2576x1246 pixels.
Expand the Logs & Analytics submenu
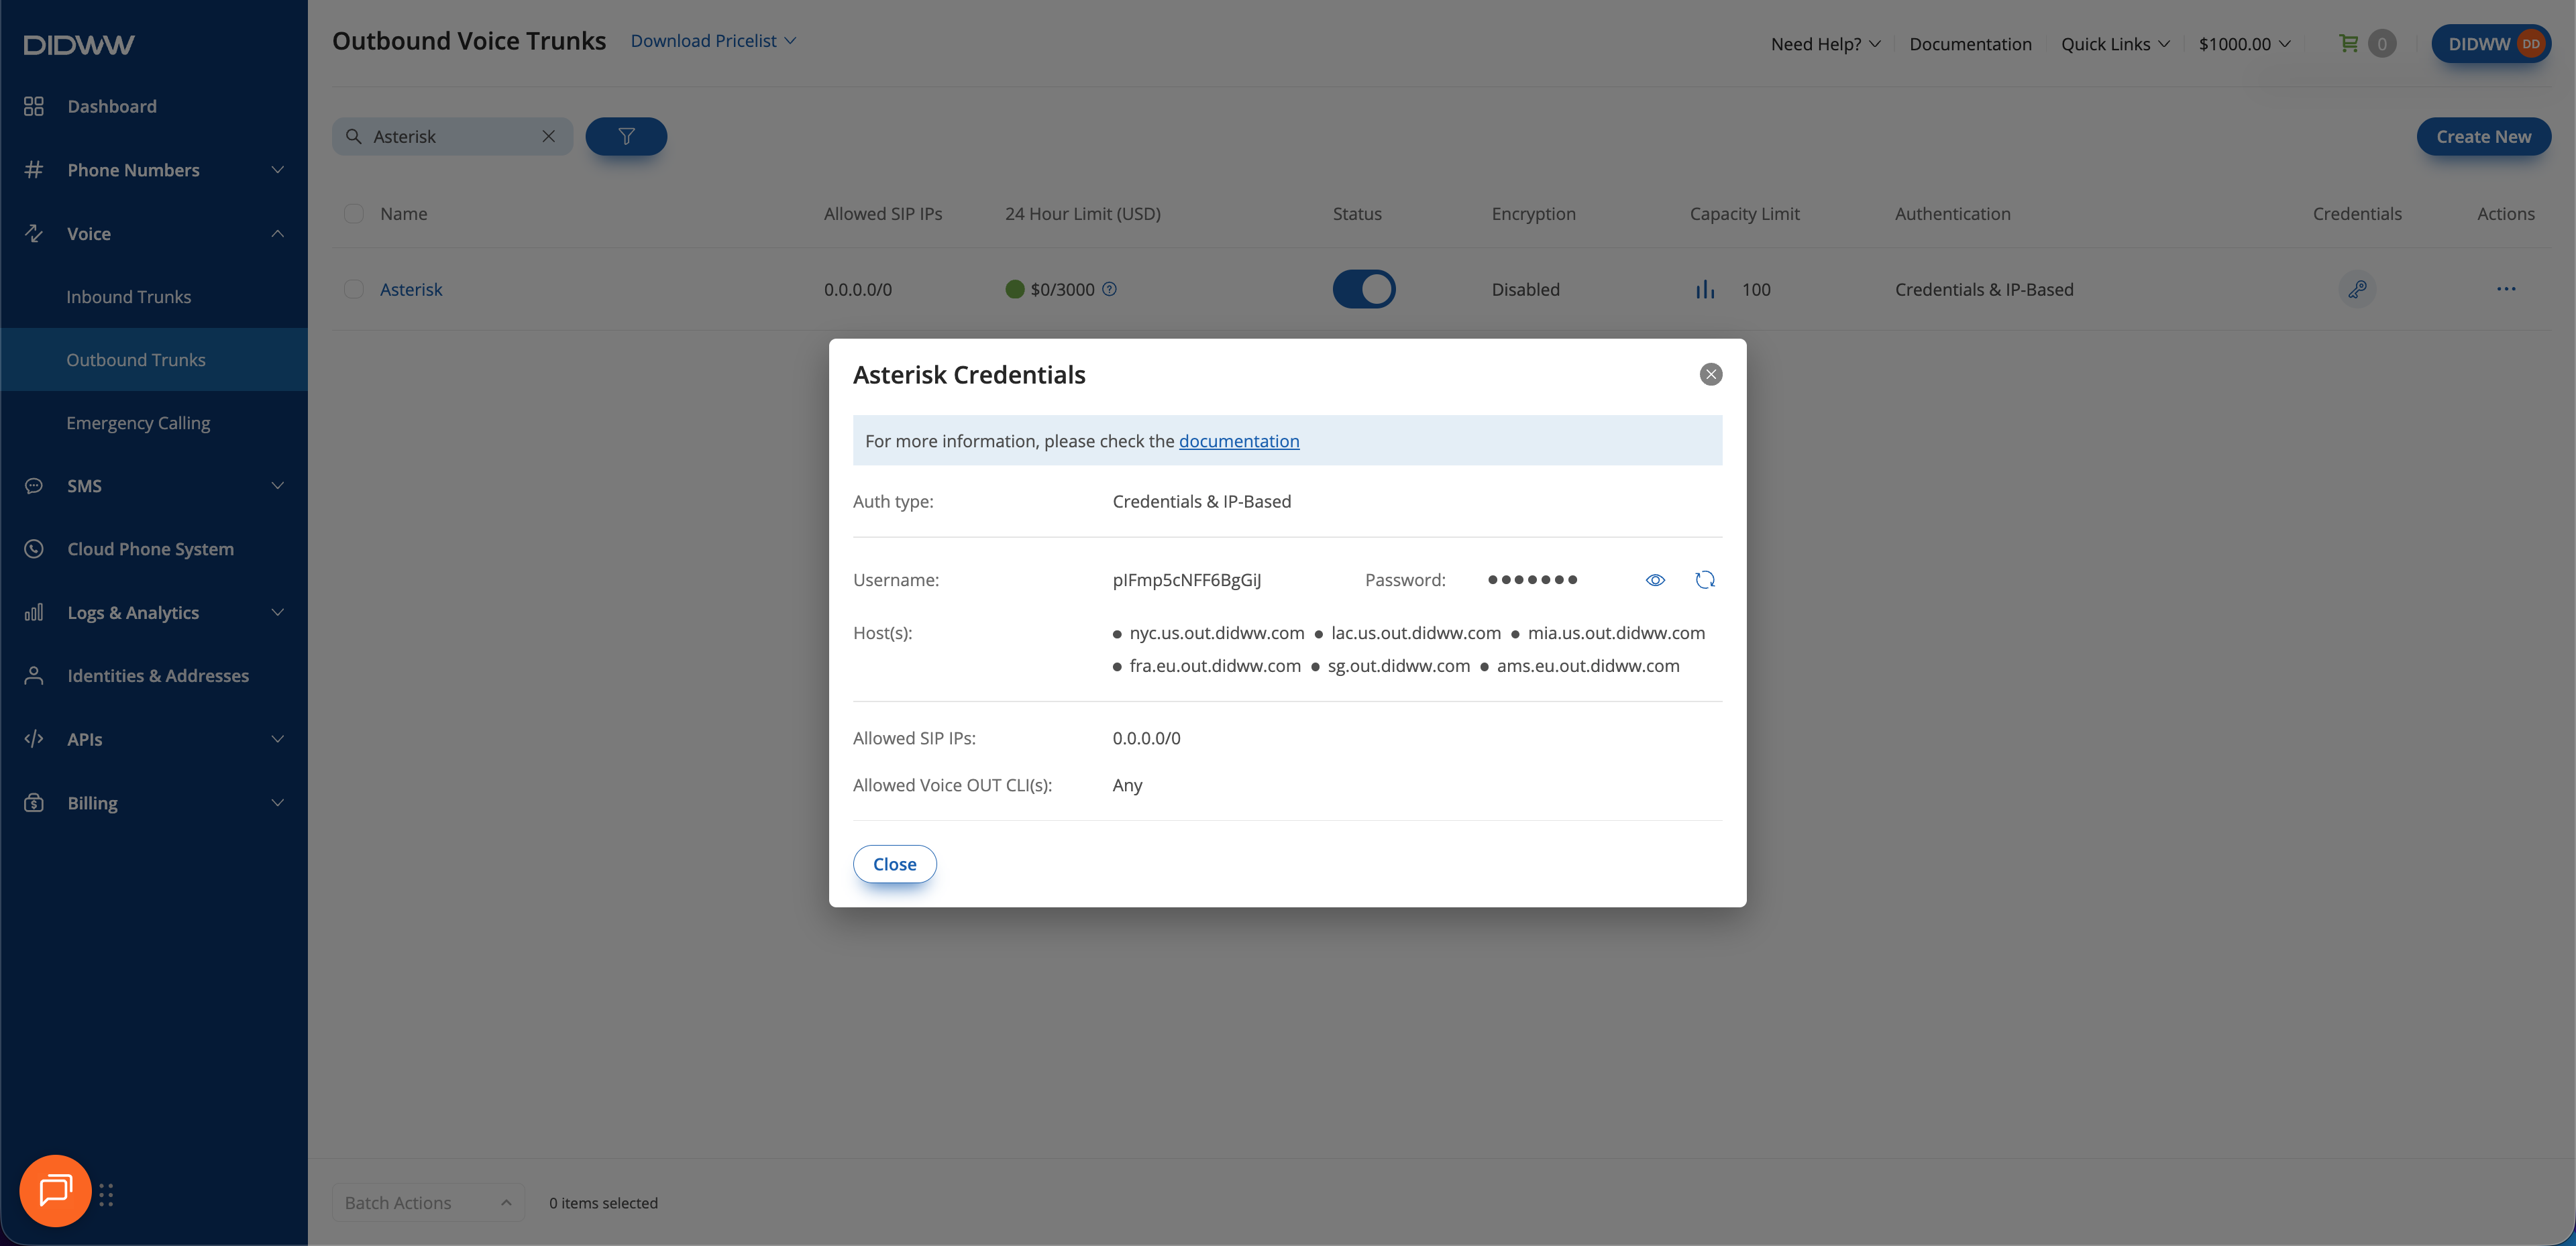[278, 612]
